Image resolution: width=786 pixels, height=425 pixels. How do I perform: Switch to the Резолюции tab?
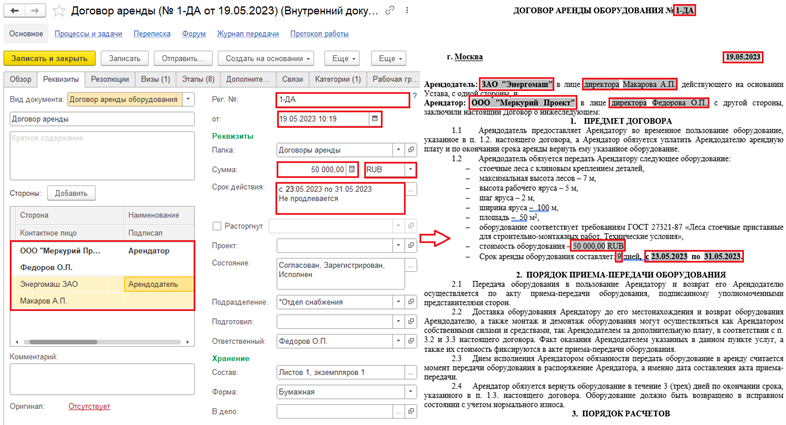pyautogui.click(x=110, y=79)
